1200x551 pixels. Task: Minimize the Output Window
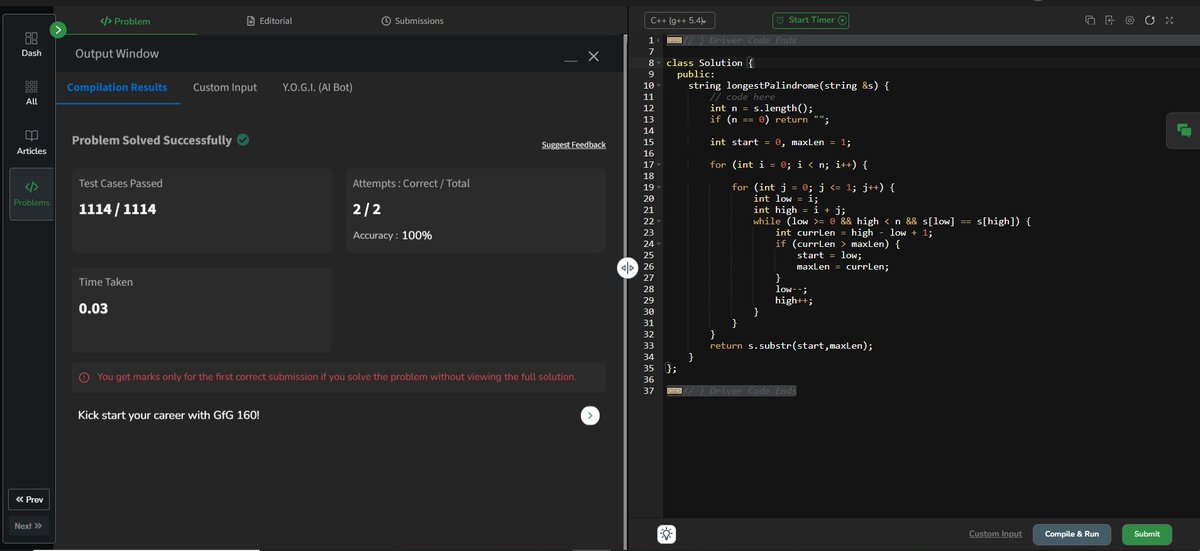coord(571,59)
